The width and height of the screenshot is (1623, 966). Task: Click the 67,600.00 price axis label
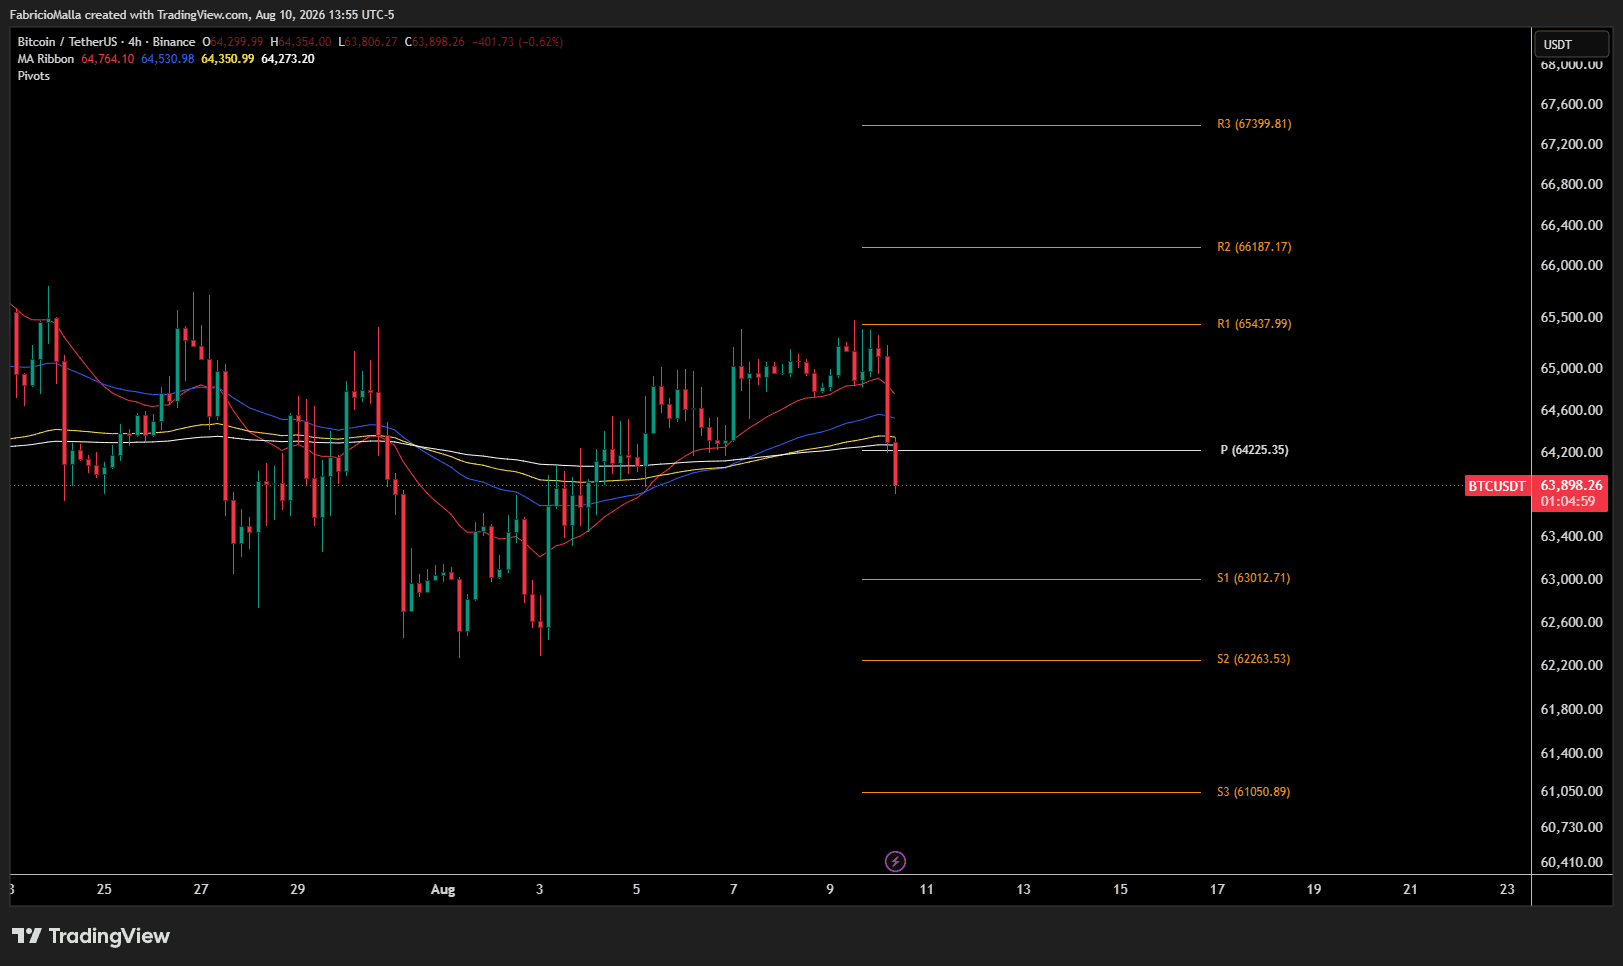click(1571, 104)
